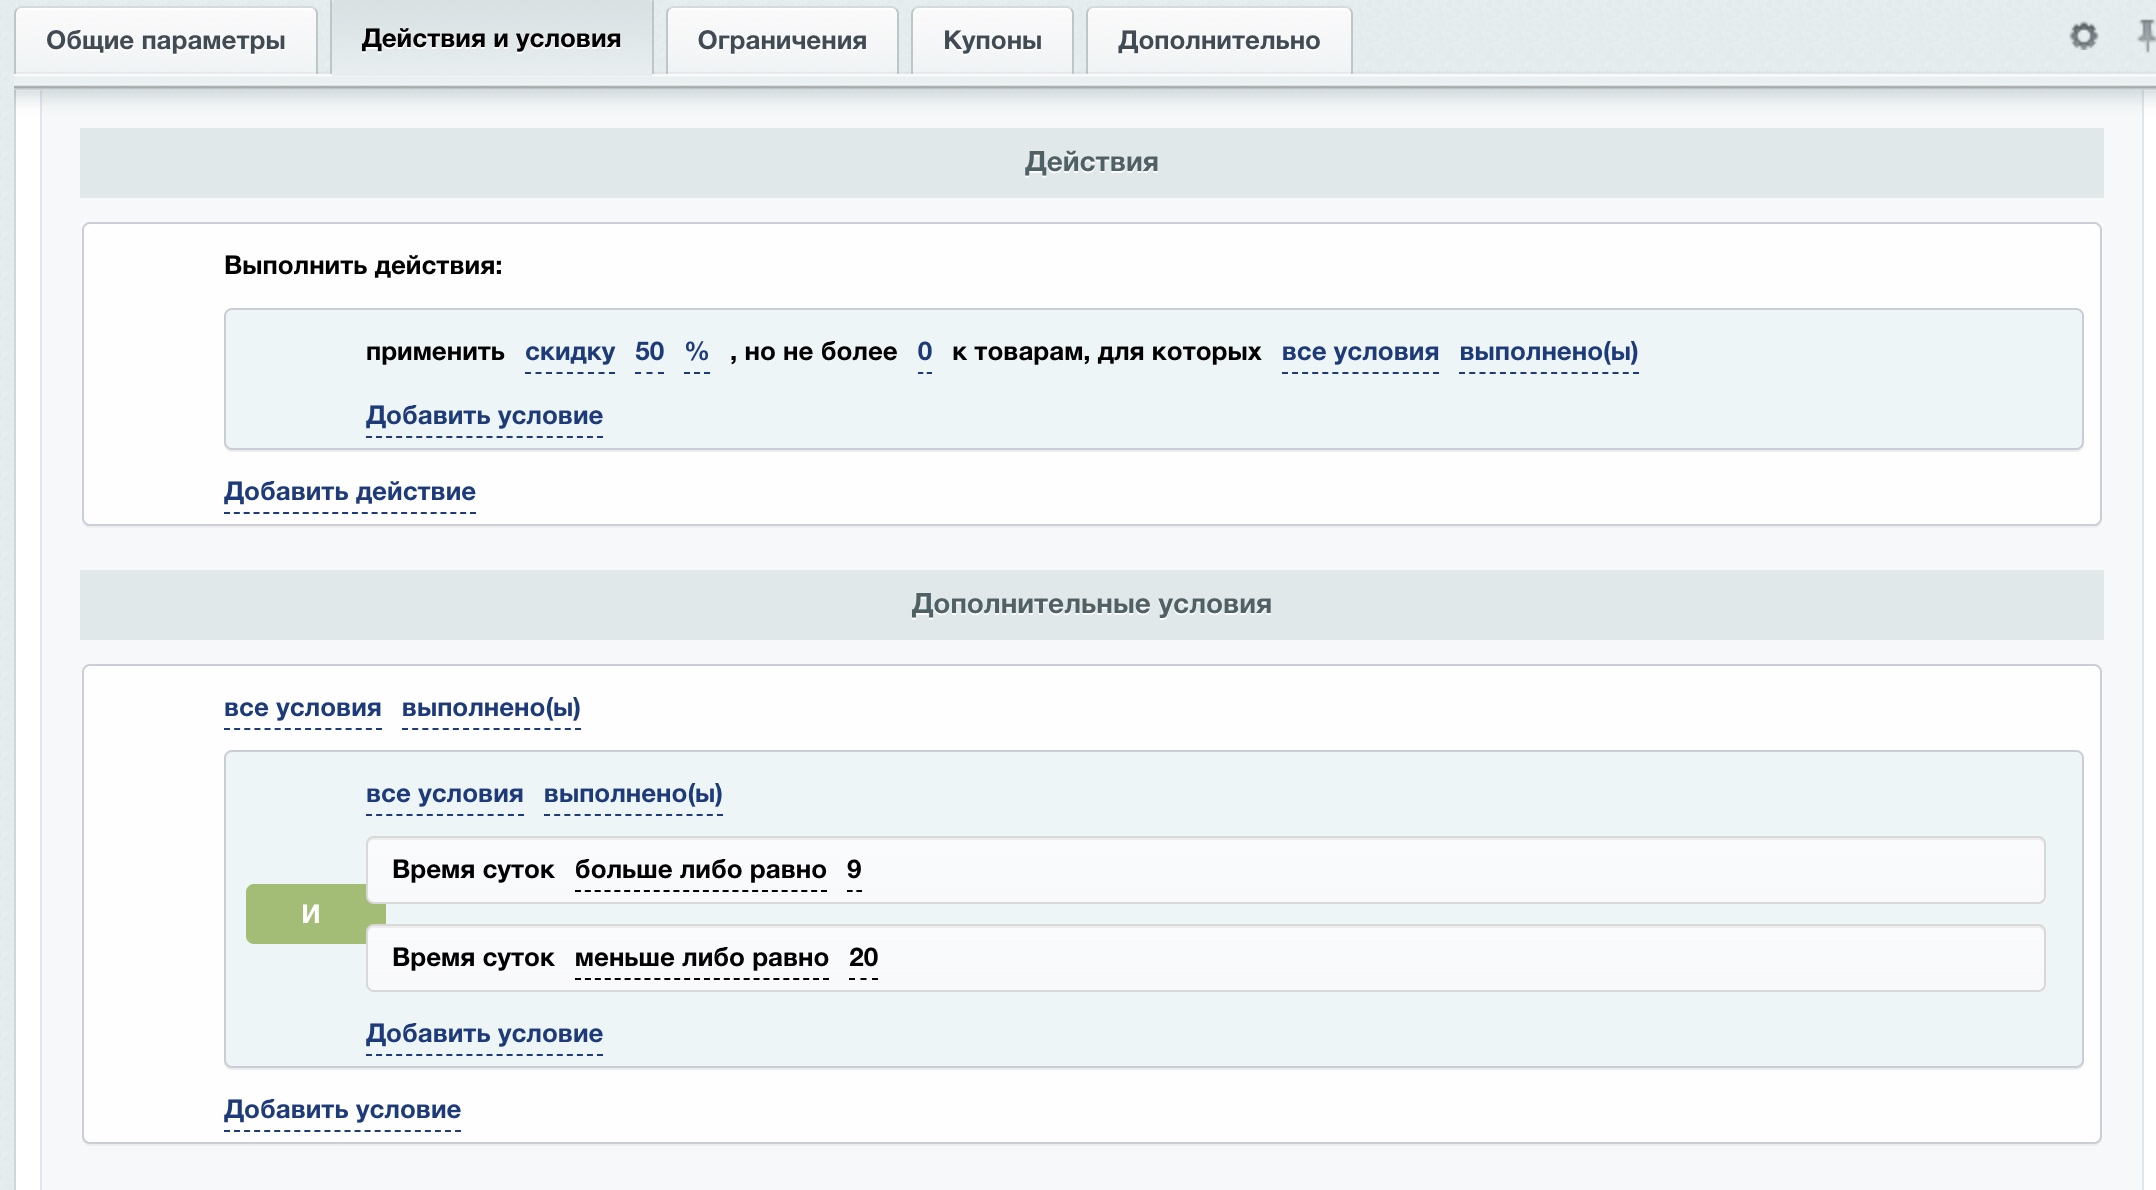2156x1190 pixels.
Task: Open the Купоны tab
Action: (992, 41)
